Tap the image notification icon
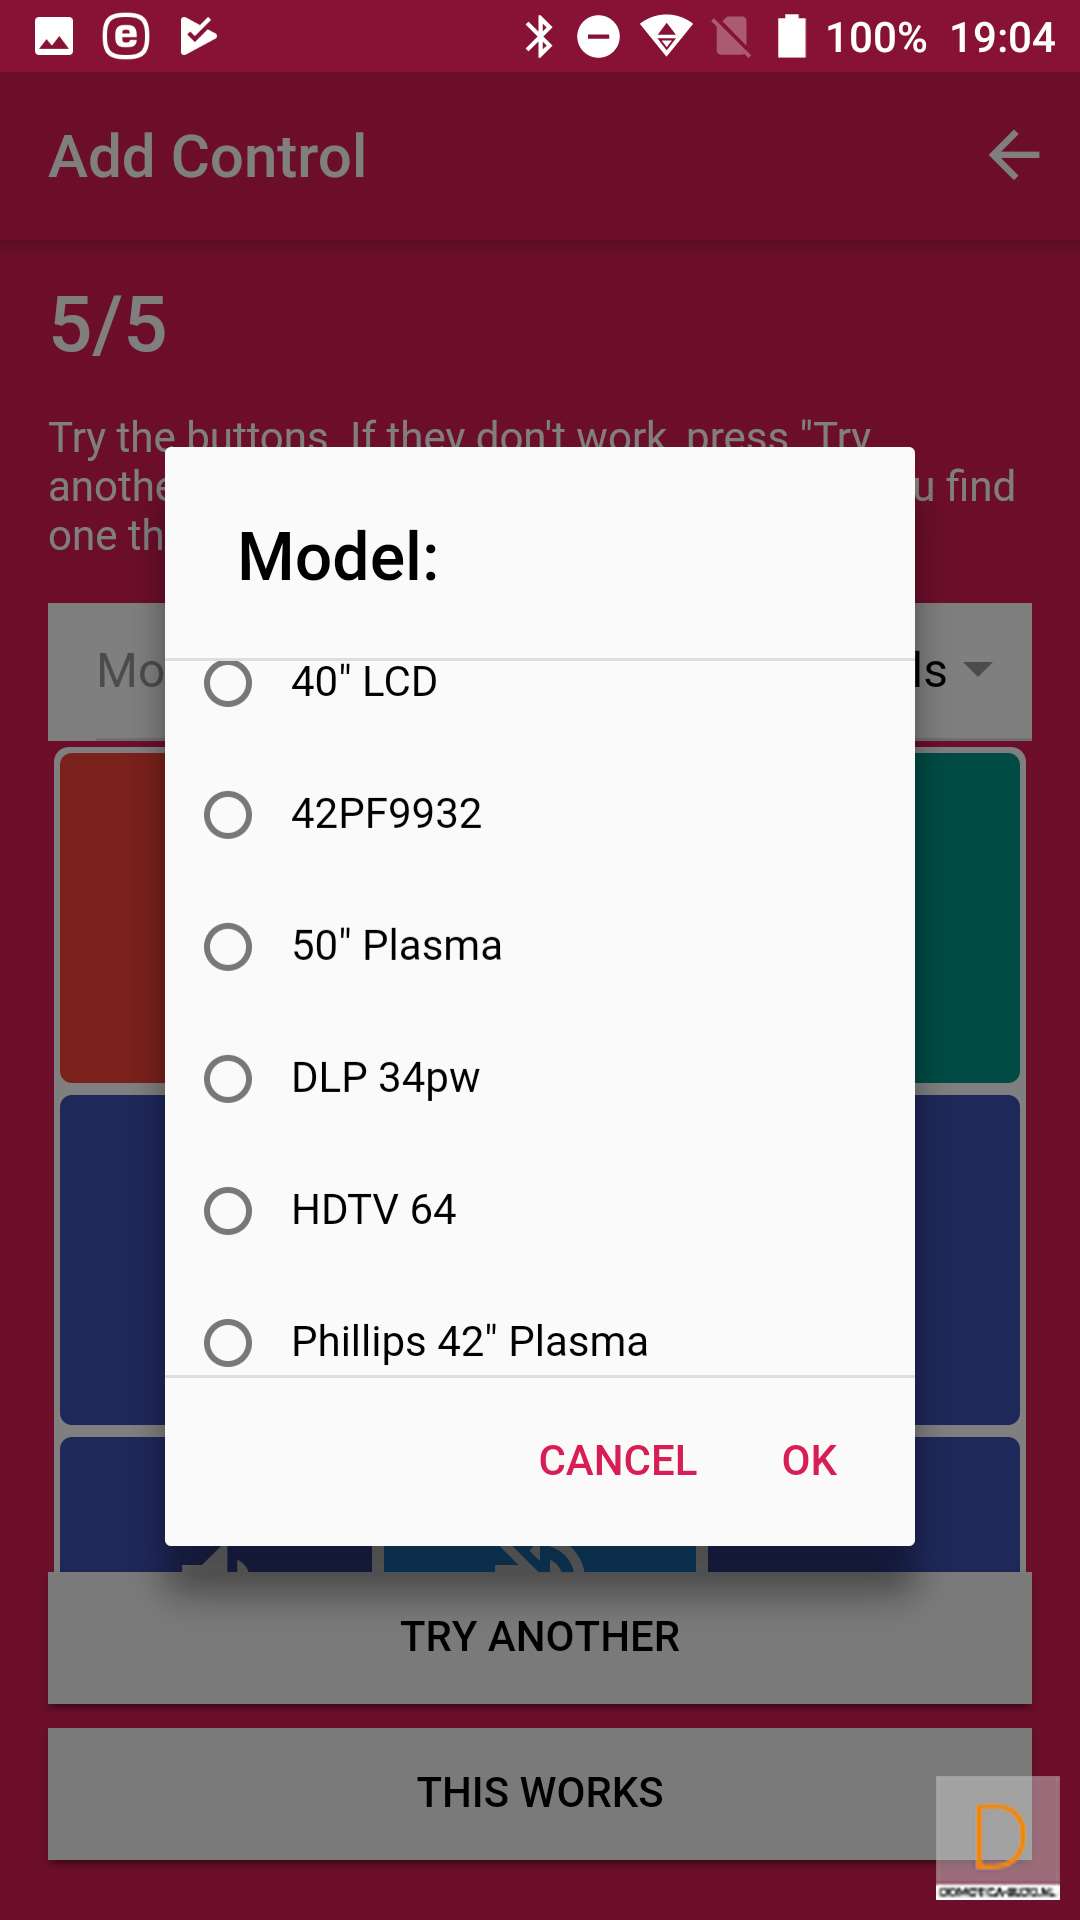Viewport: 1080px width, 1920px height. point(54,37)
